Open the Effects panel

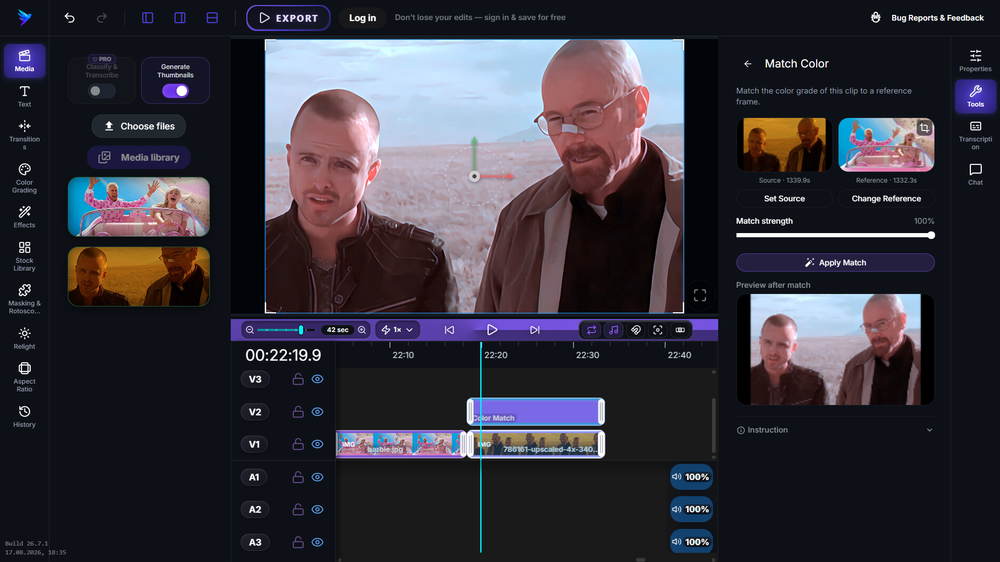pos(24,217)
